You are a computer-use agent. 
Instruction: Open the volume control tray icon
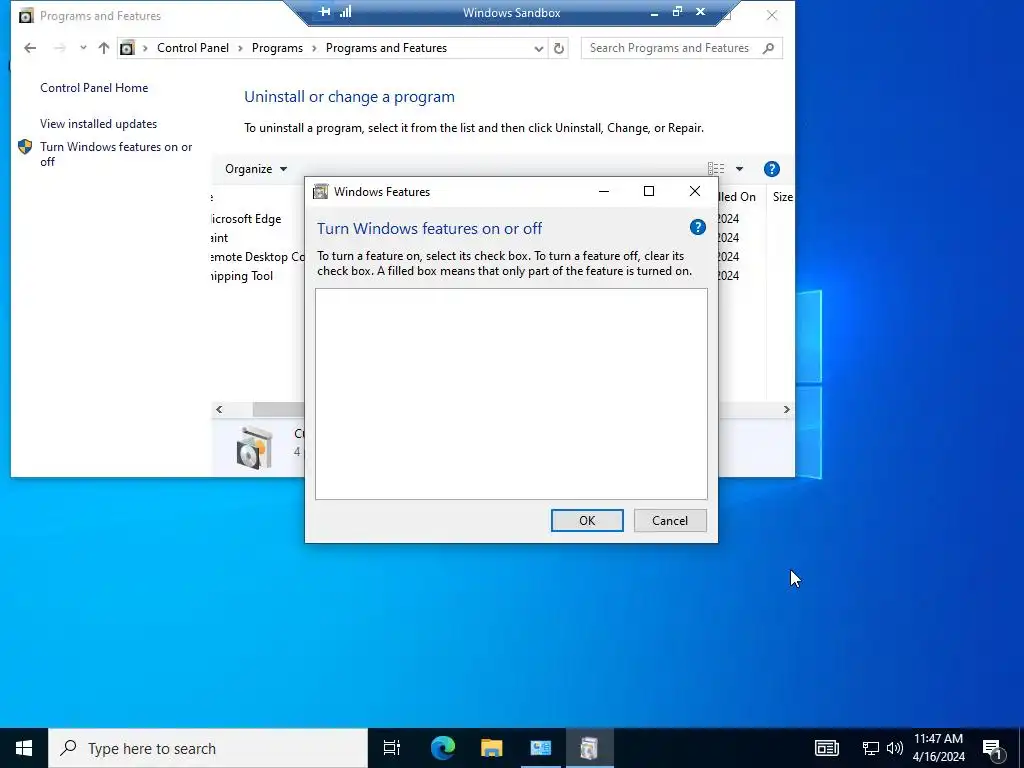coord(895,748)
